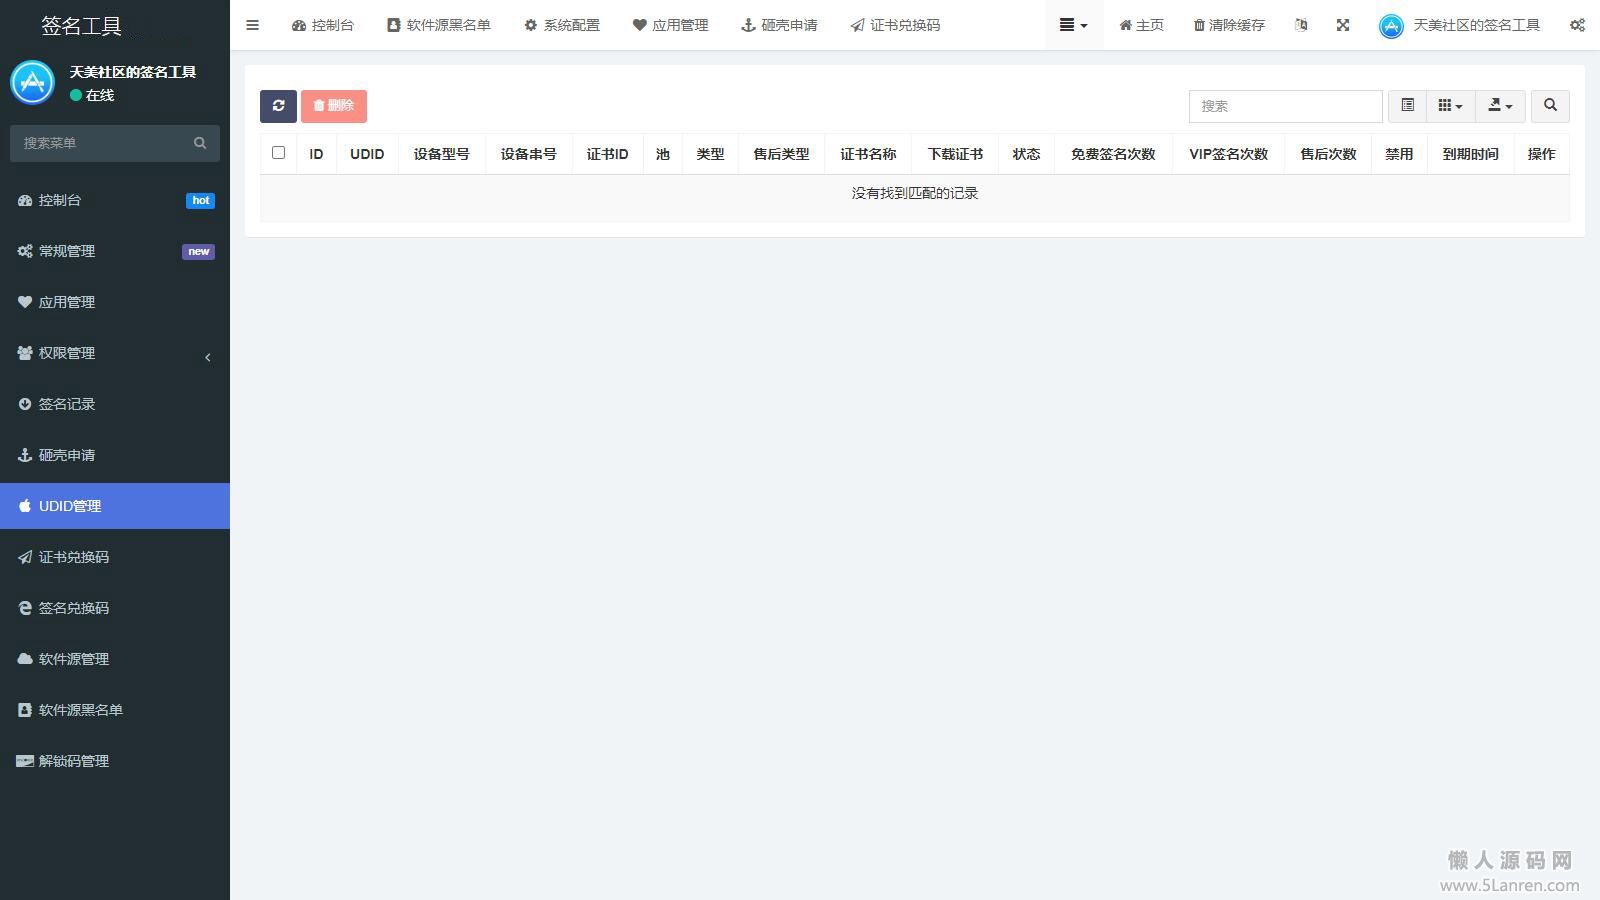
Task: Toggle table card view icon
Action: [x=1407, y=106]
